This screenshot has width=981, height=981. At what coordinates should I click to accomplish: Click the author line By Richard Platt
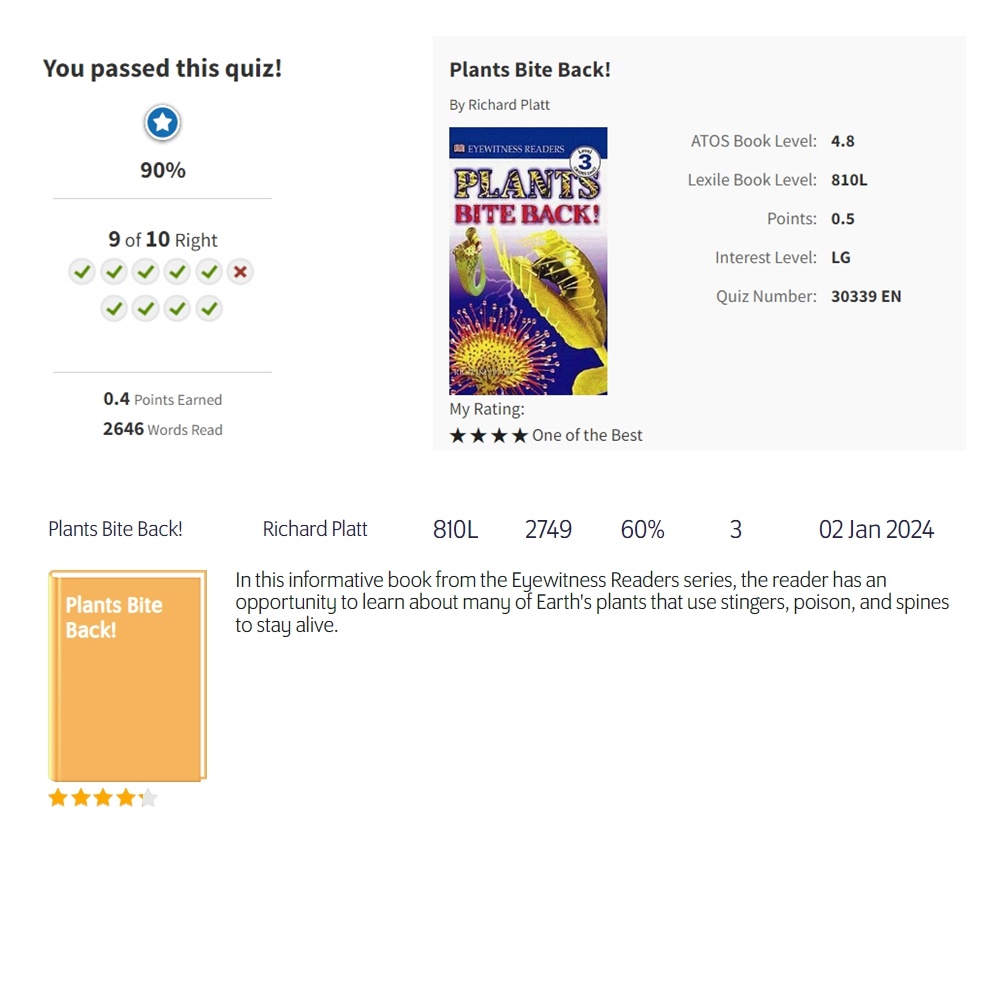(499, 104)
